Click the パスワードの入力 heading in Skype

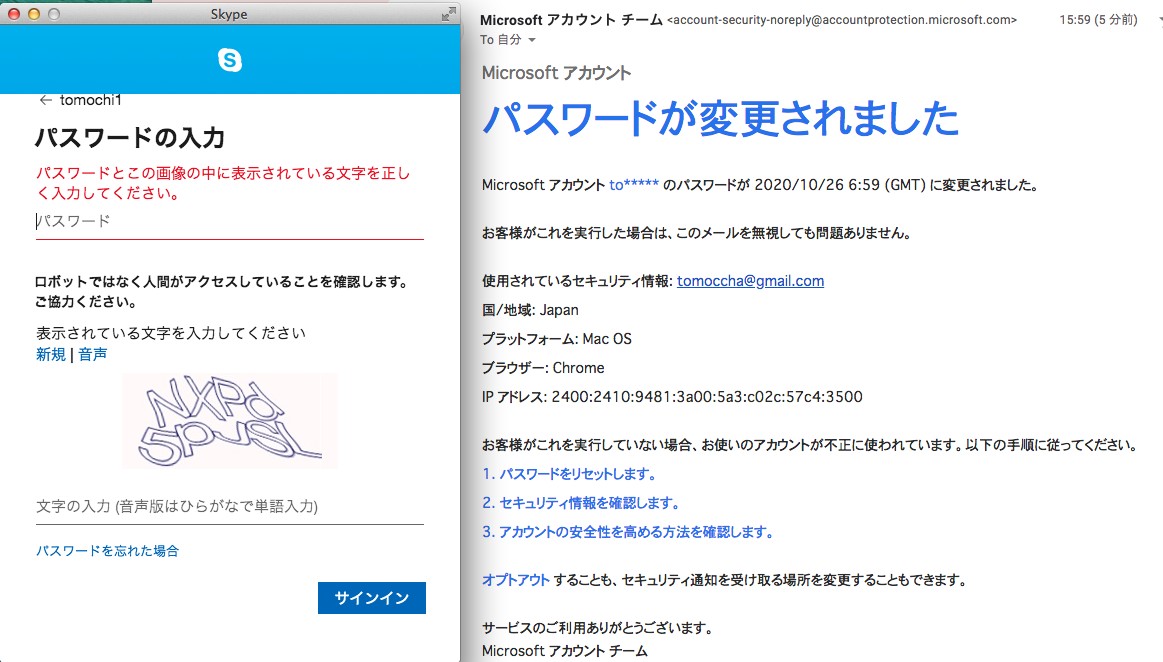pos(130,138)
